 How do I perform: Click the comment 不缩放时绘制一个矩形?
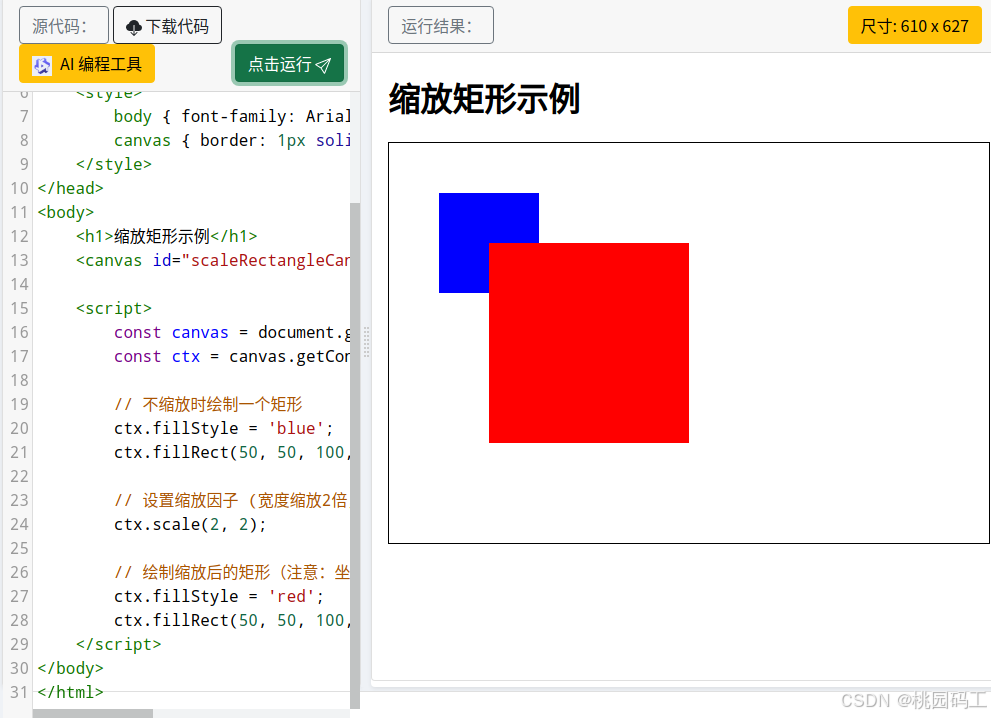(x=208, y=404)
